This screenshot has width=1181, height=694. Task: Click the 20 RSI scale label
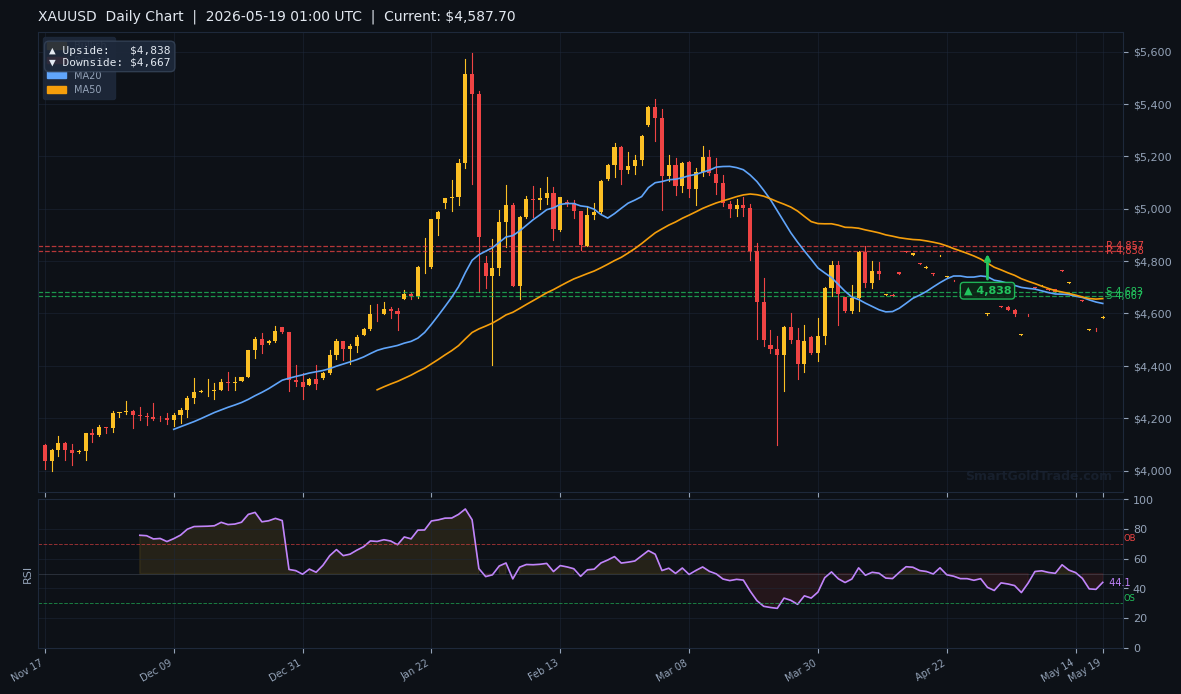pyautogui.click(x=1140, y=619)
